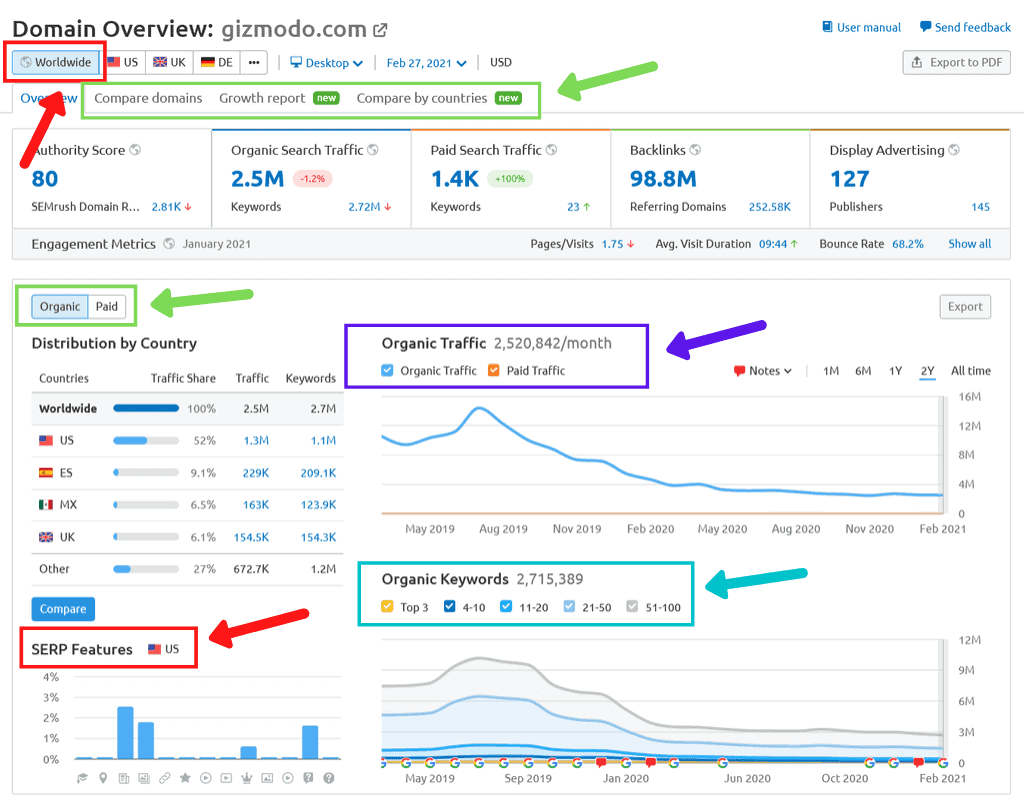Click Show all engagement metrics link
This screenshot has height=807, width=1024.
click(x=970, y=244)
